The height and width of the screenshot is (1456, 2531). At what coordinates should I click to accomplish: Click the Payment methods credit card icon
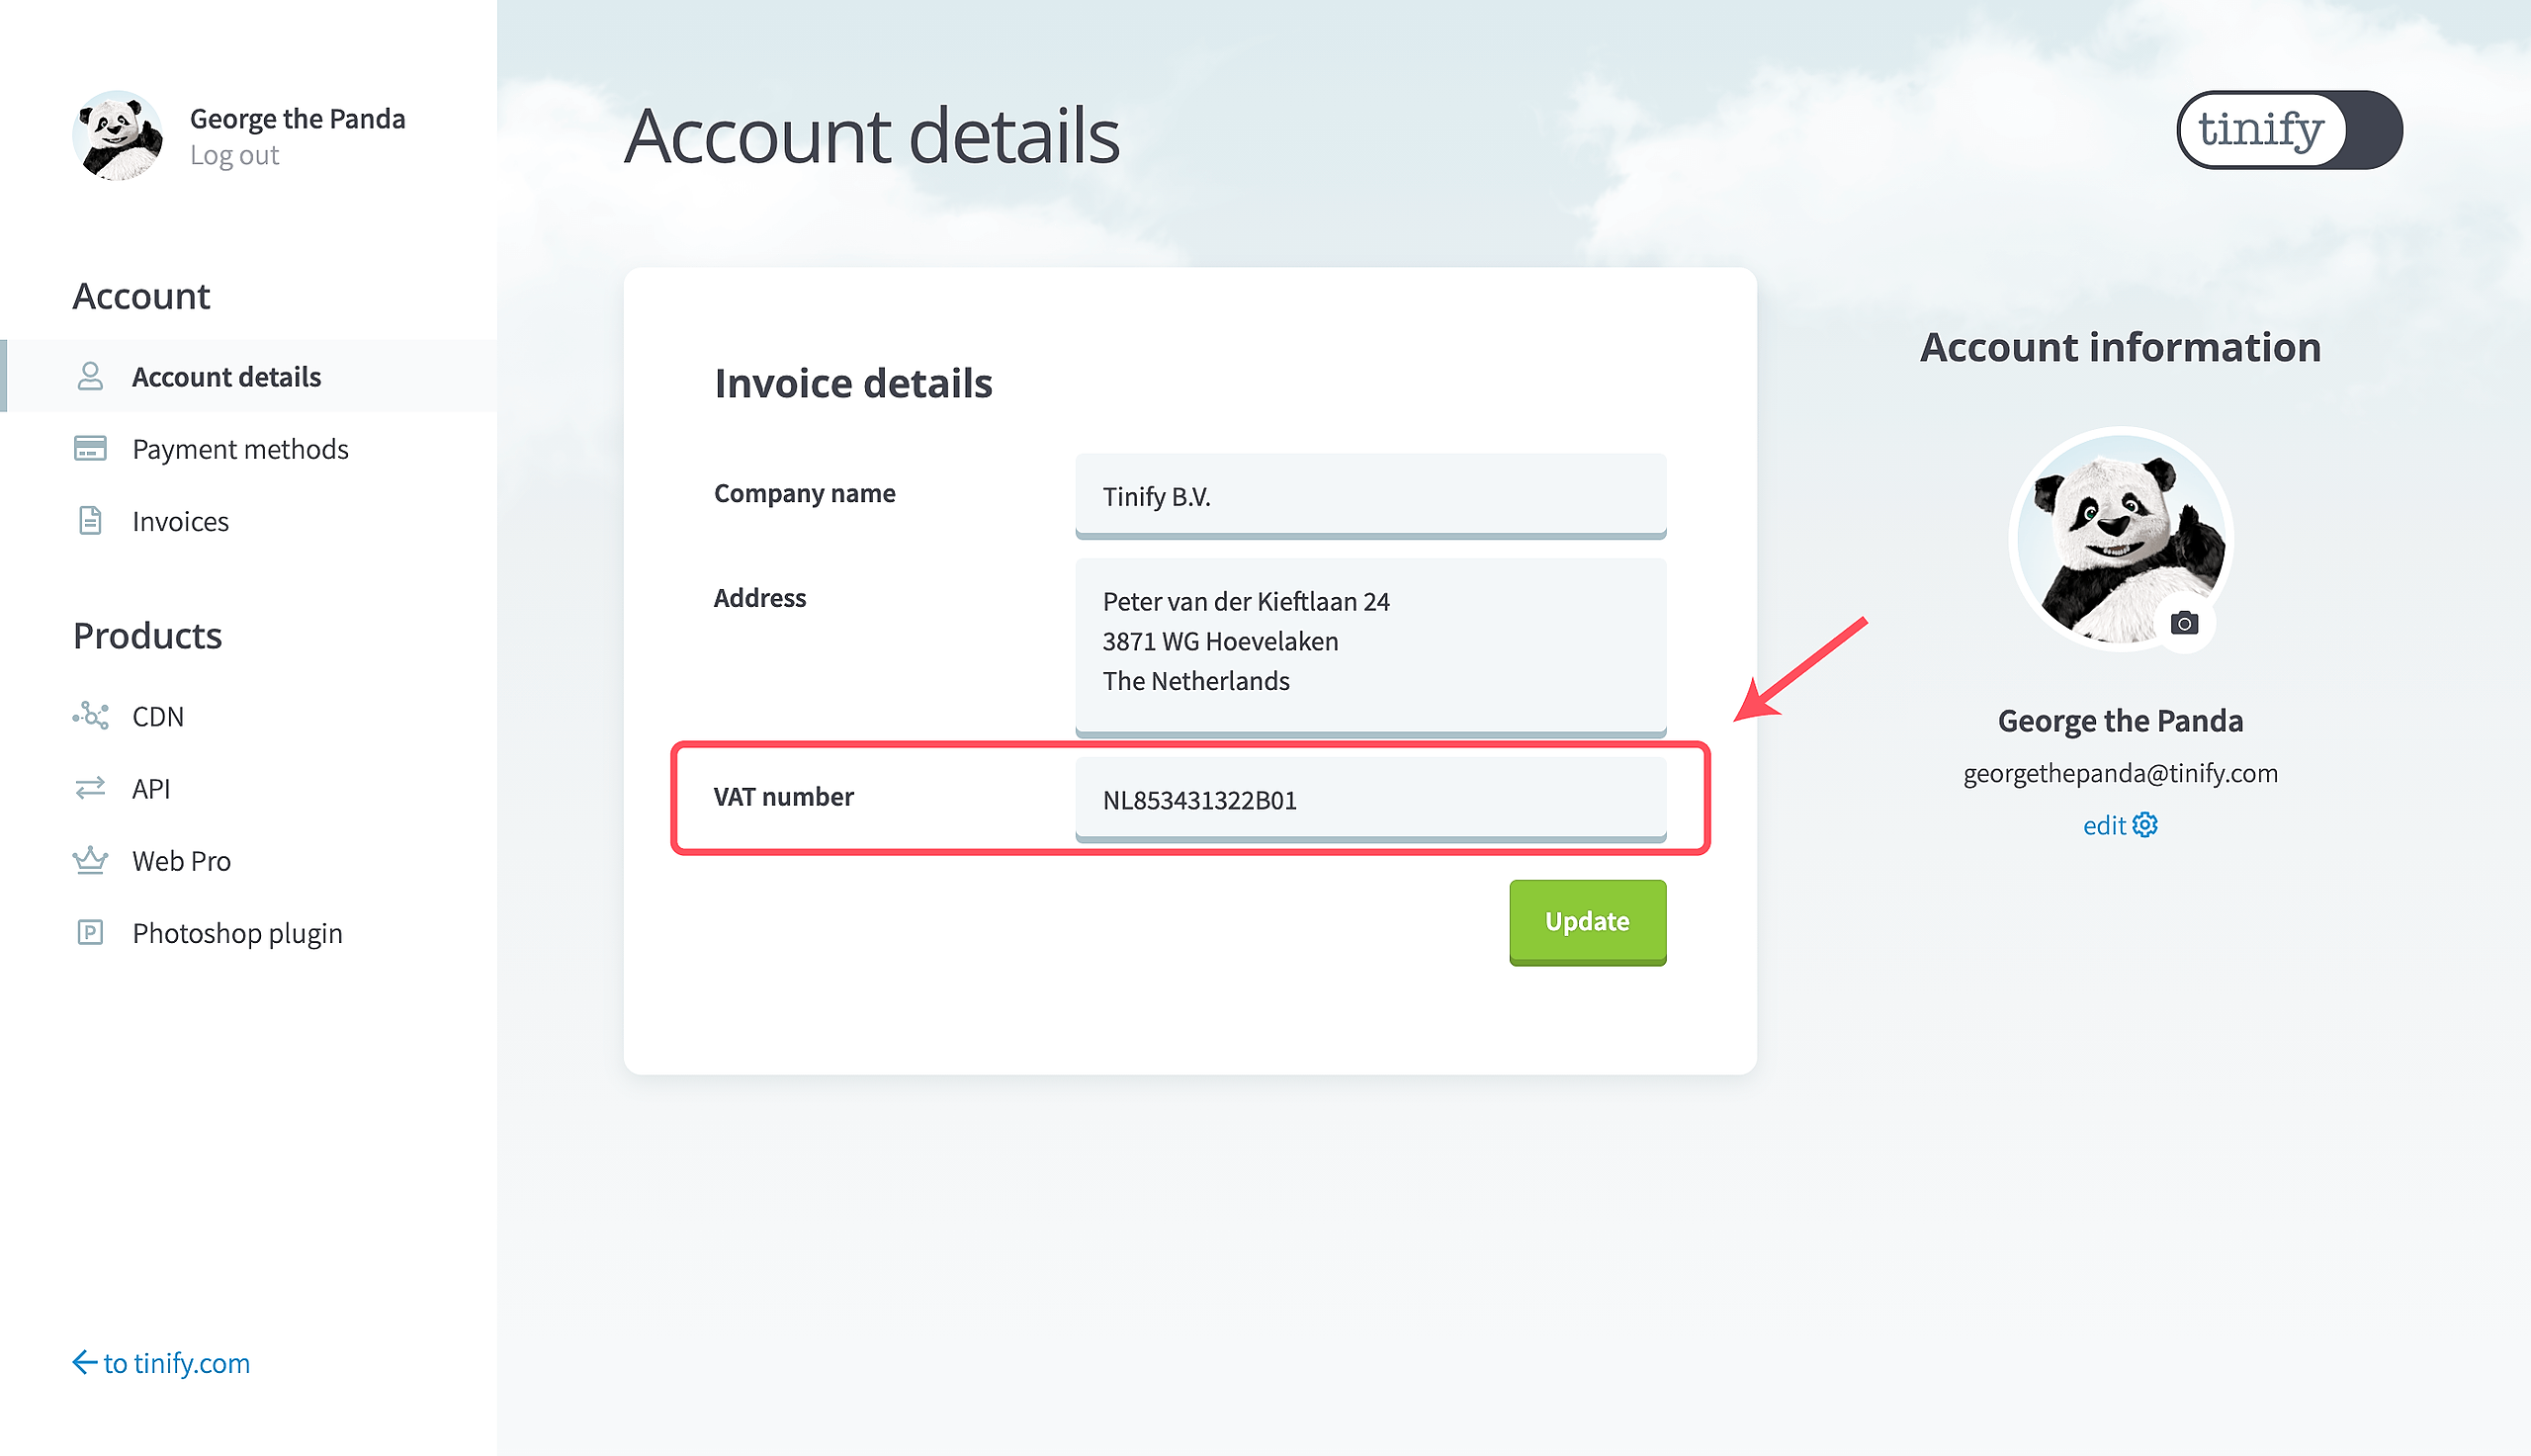coord(90,448)
